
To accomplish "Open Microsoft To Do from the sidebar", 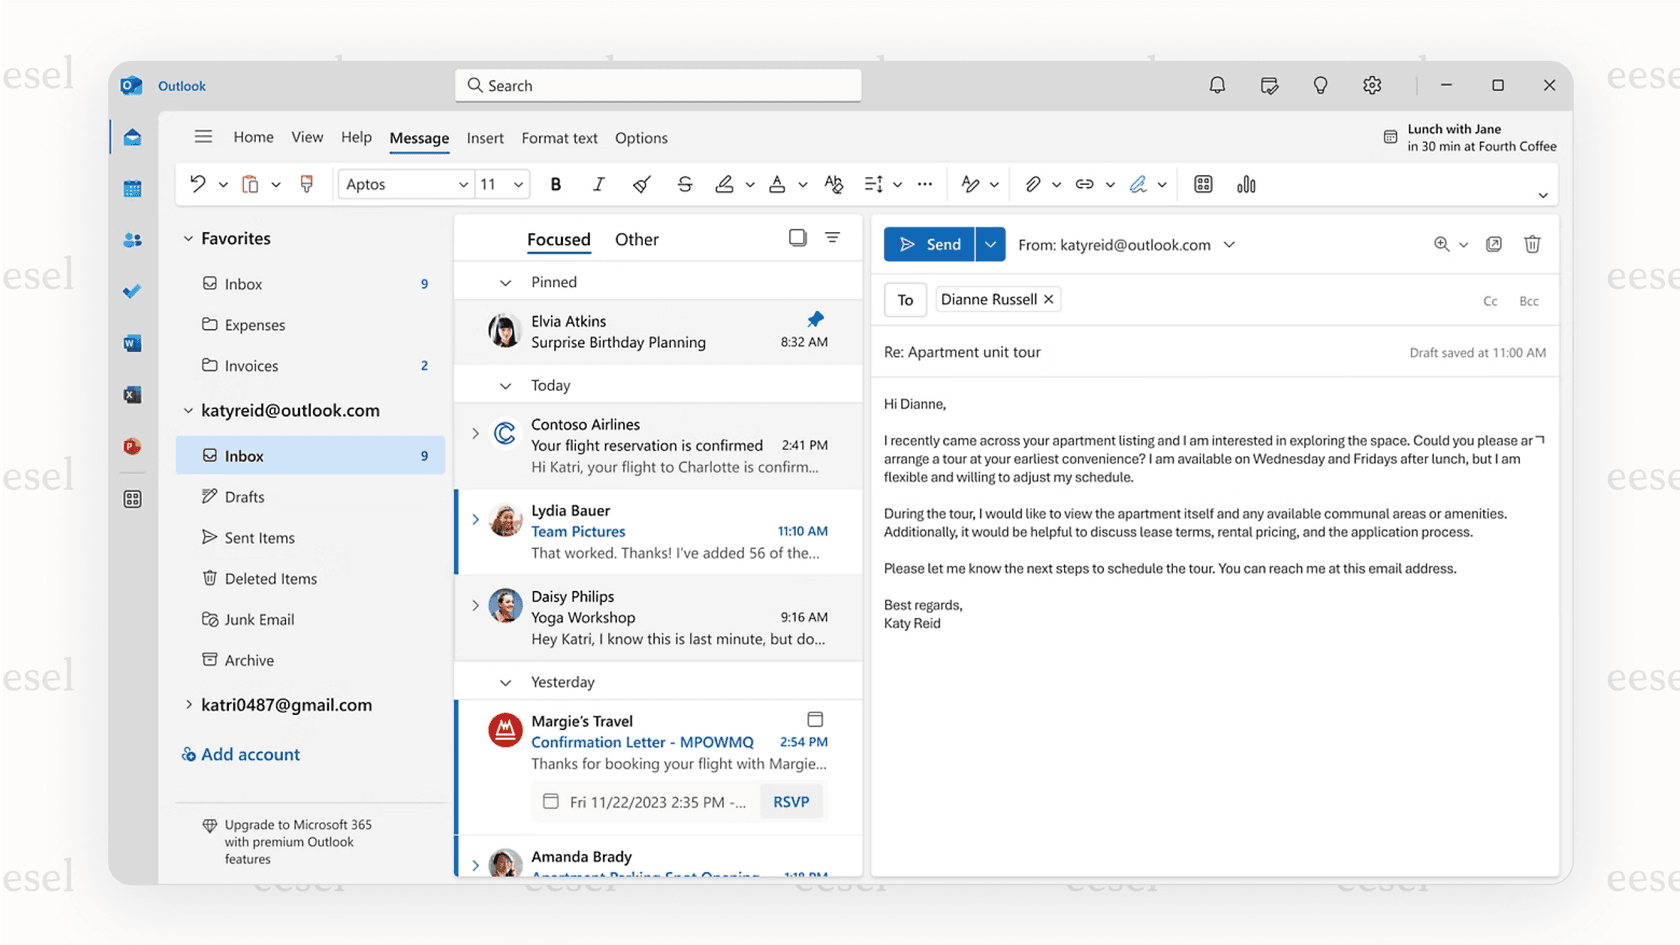I will [x=132, y=291].
